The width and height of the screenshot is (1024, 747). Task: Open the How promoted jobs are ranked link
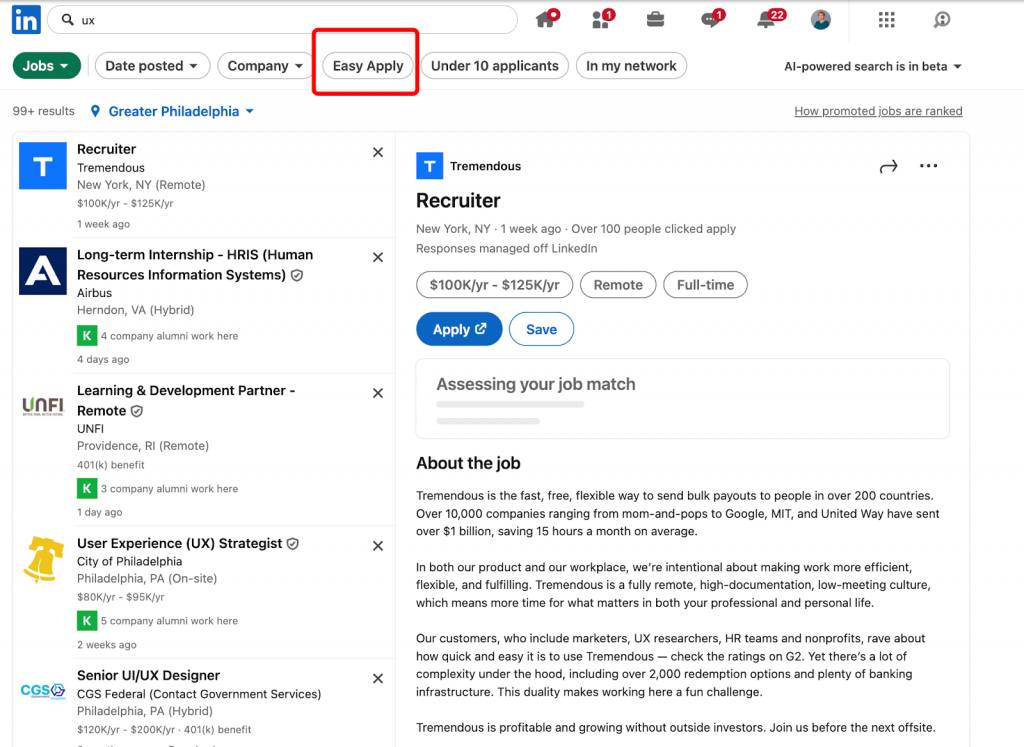pyautogui.click(x=878, y=111)
